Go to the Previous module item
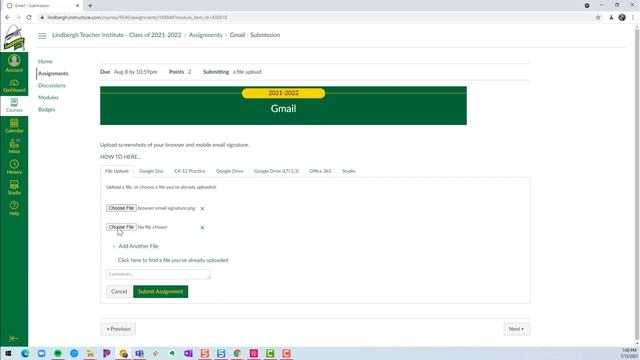The image size is (640, 360). tap(118, 329)
